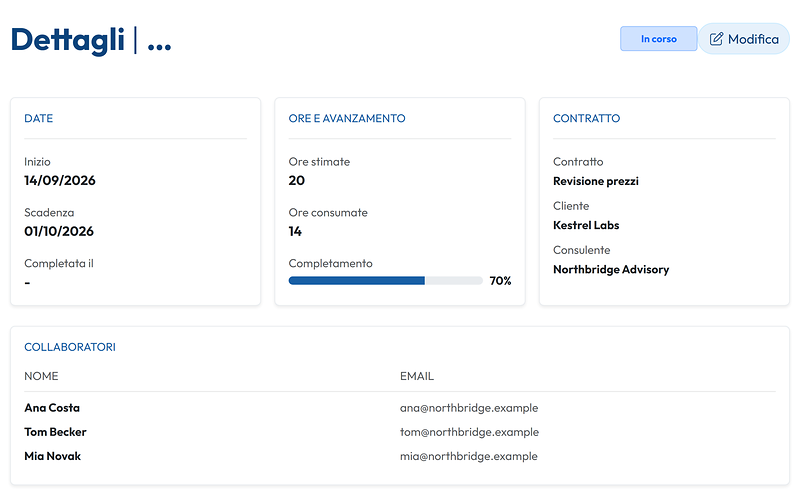Click the COLLABORATORI section heading

pyautogui.click(x=70, y=347)
